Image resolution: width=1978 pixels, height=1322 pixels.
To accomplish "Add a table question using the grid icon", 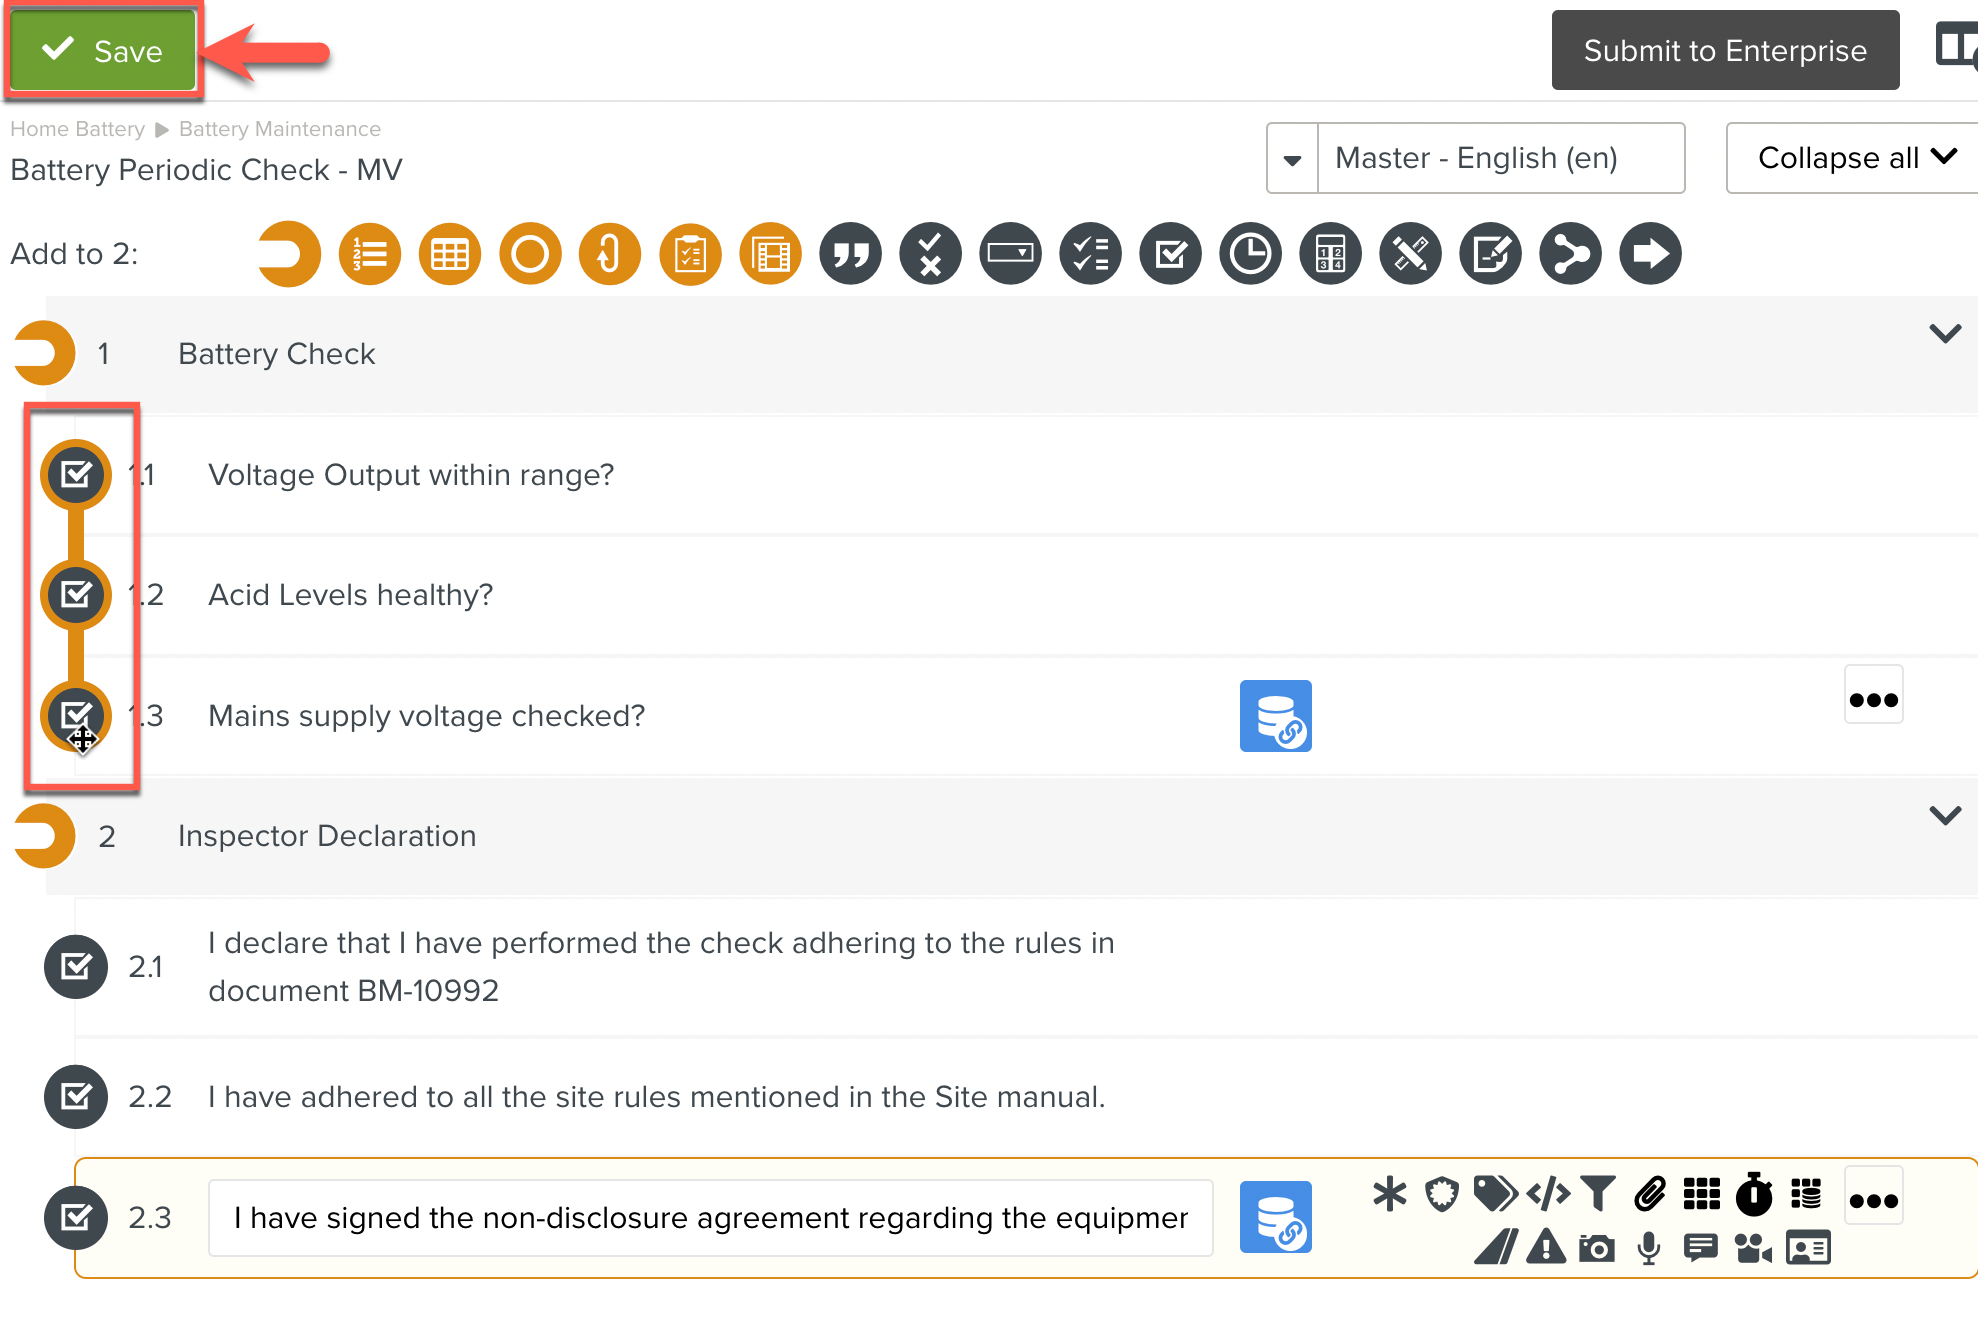I will [449, 253].
